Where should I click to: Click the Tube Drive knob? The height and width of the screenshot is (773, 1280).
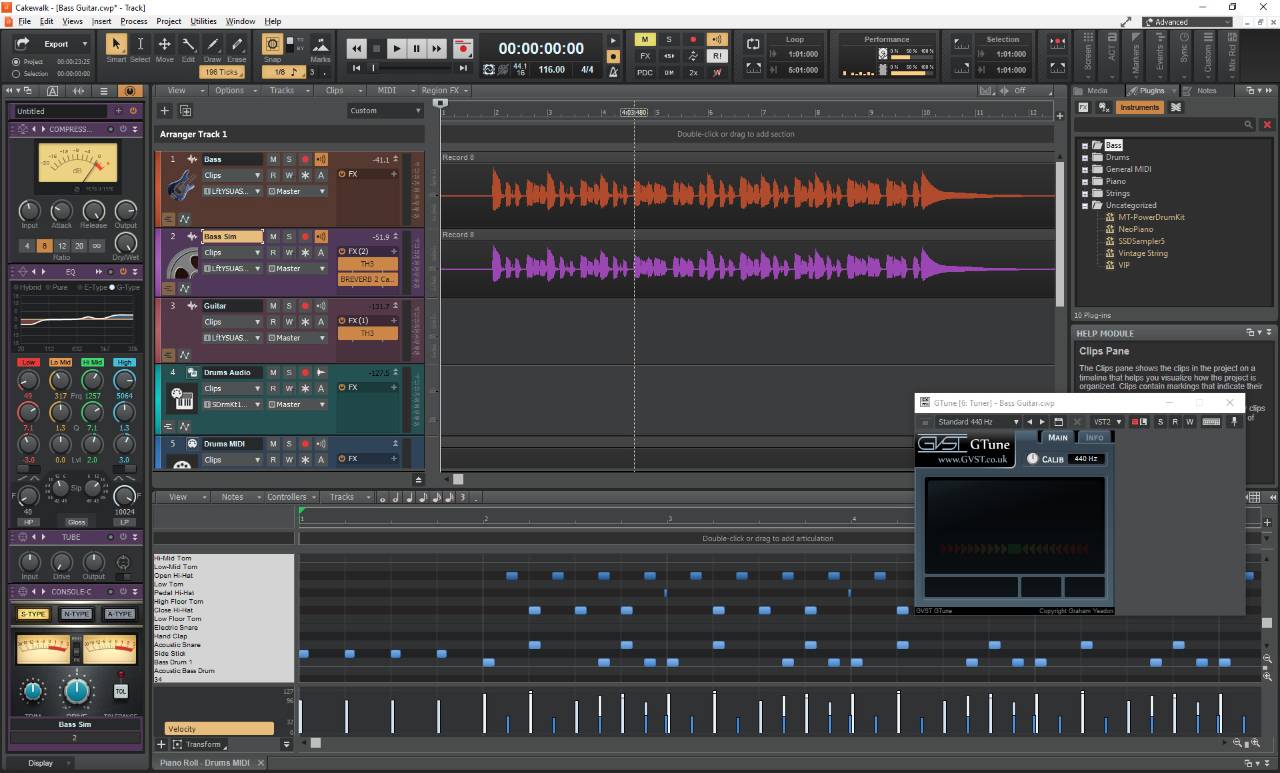pyautogui.click(x=61, y=563)
